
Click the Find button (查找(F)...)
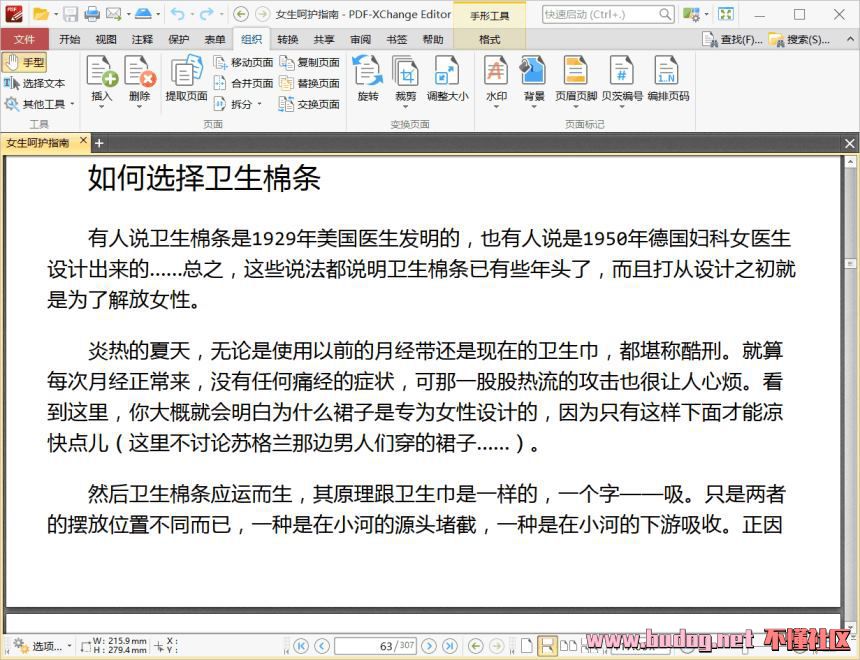coord(734,40)
